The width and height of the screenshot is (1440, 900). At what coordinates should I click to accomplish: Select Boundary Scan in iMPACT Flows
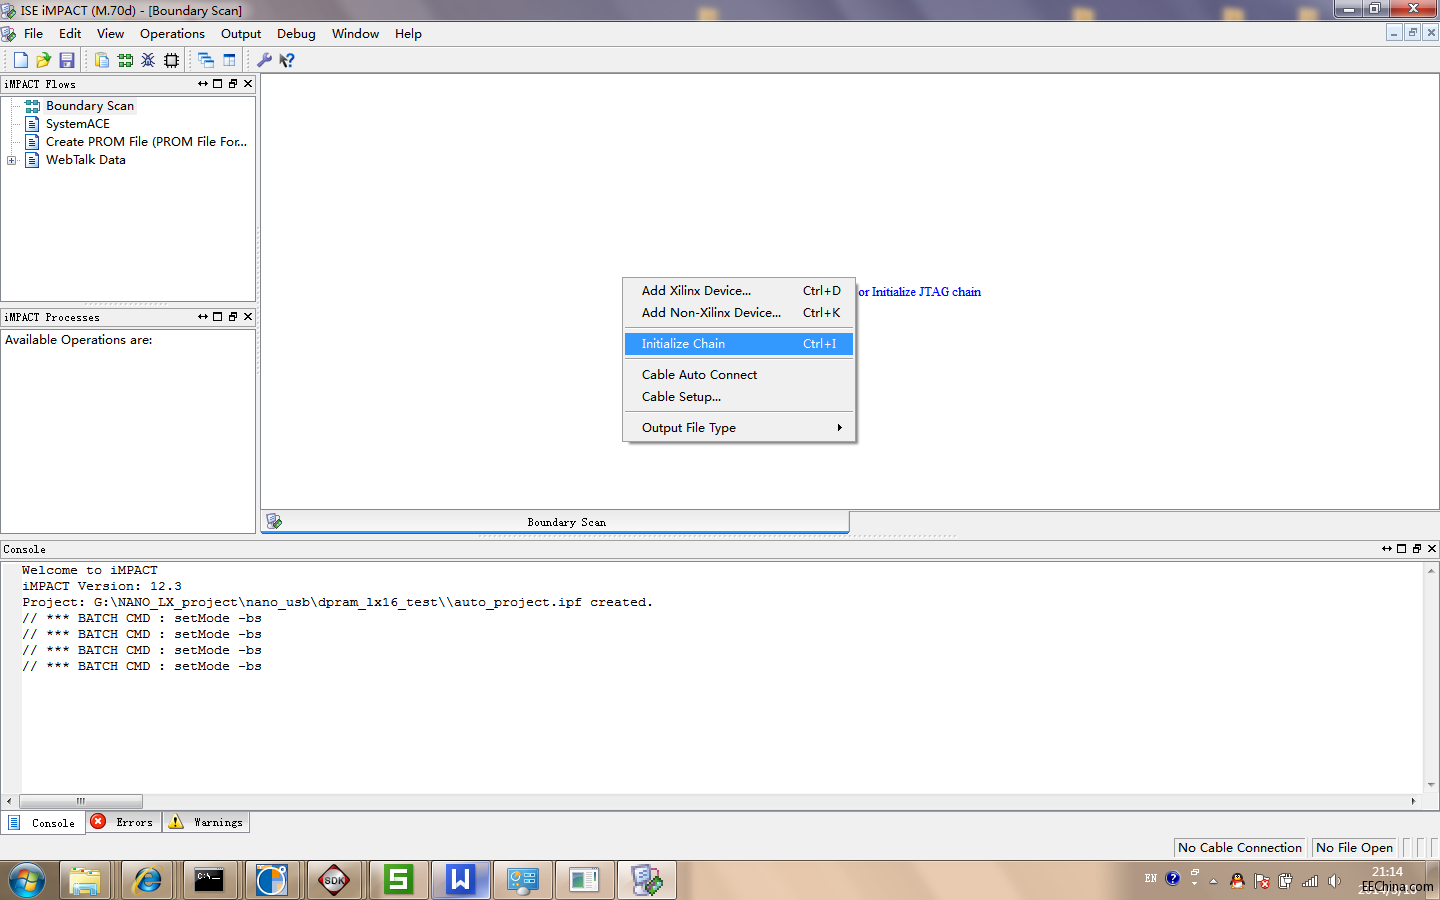[x=90, y=106]
